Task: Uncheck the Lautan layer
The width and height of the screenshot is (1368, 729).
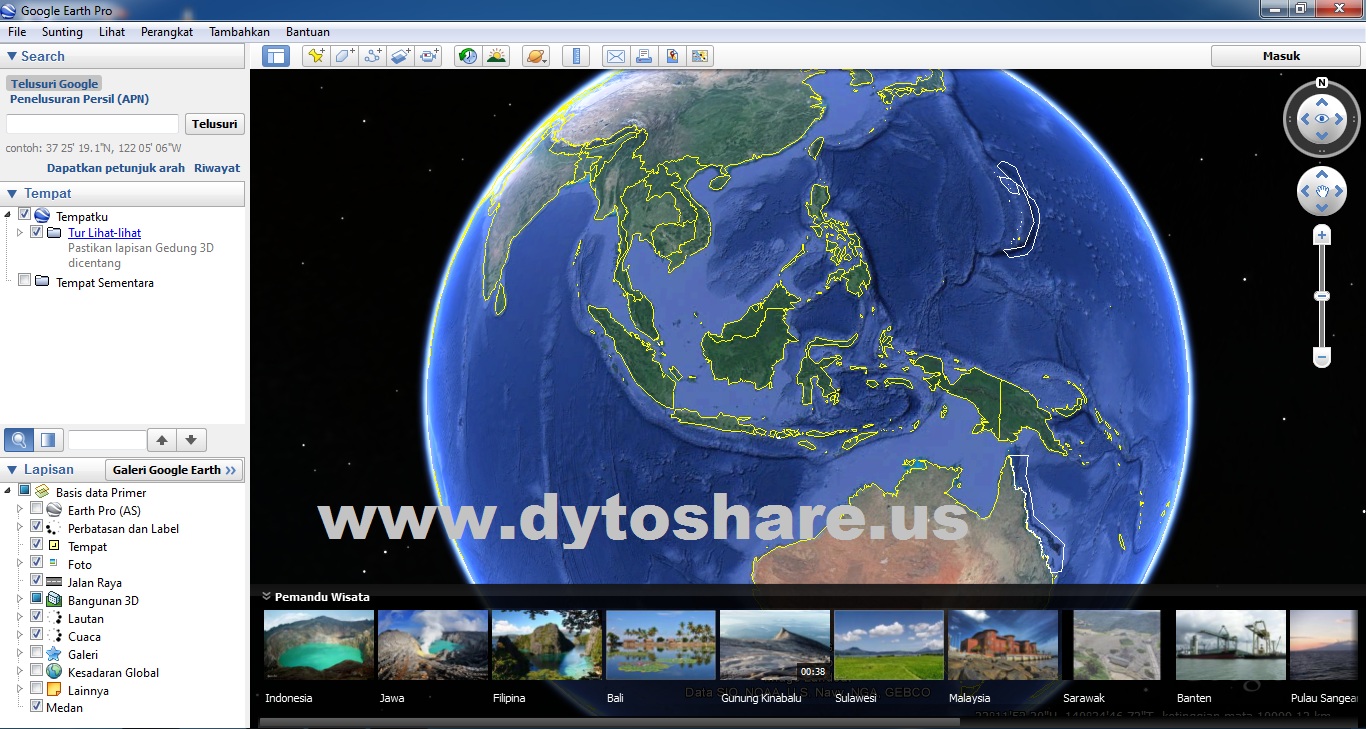Action: coord(36,617)
